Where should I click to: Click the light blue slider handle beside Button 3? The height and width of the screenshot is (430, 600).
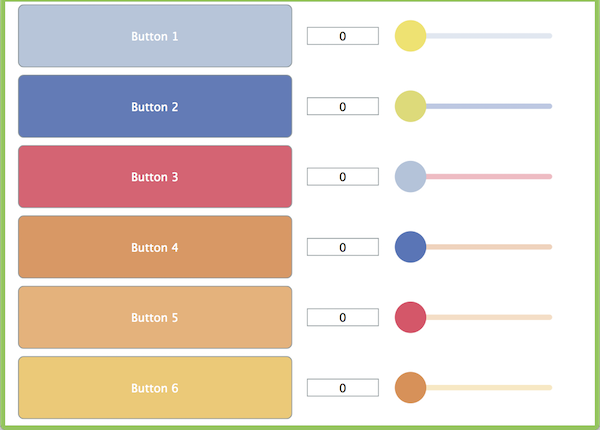coord(411,177)
